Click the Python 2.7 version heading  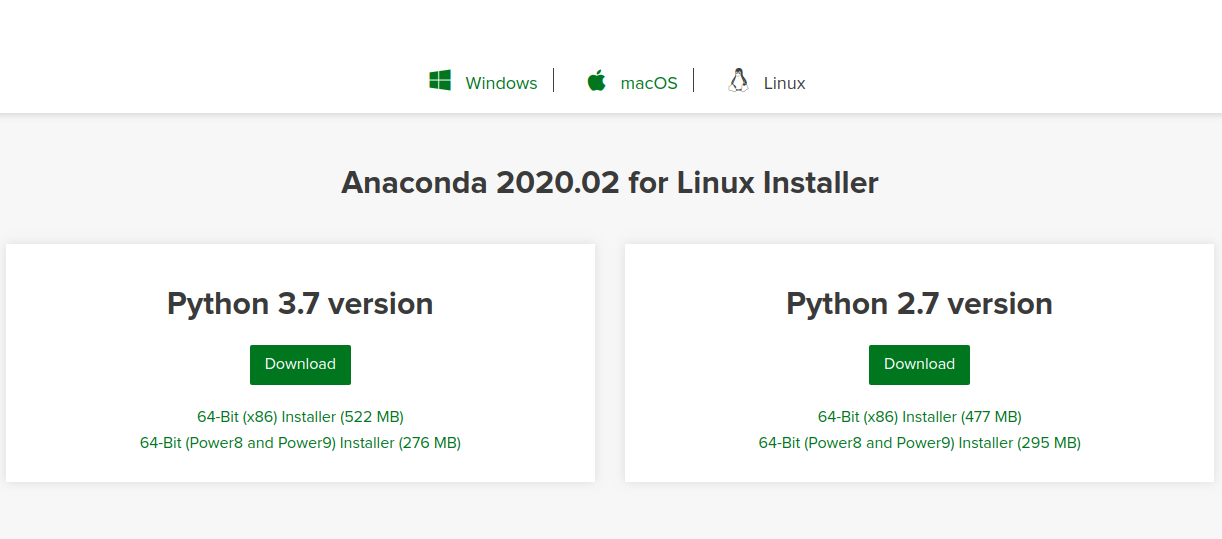(x=919, y=303)
